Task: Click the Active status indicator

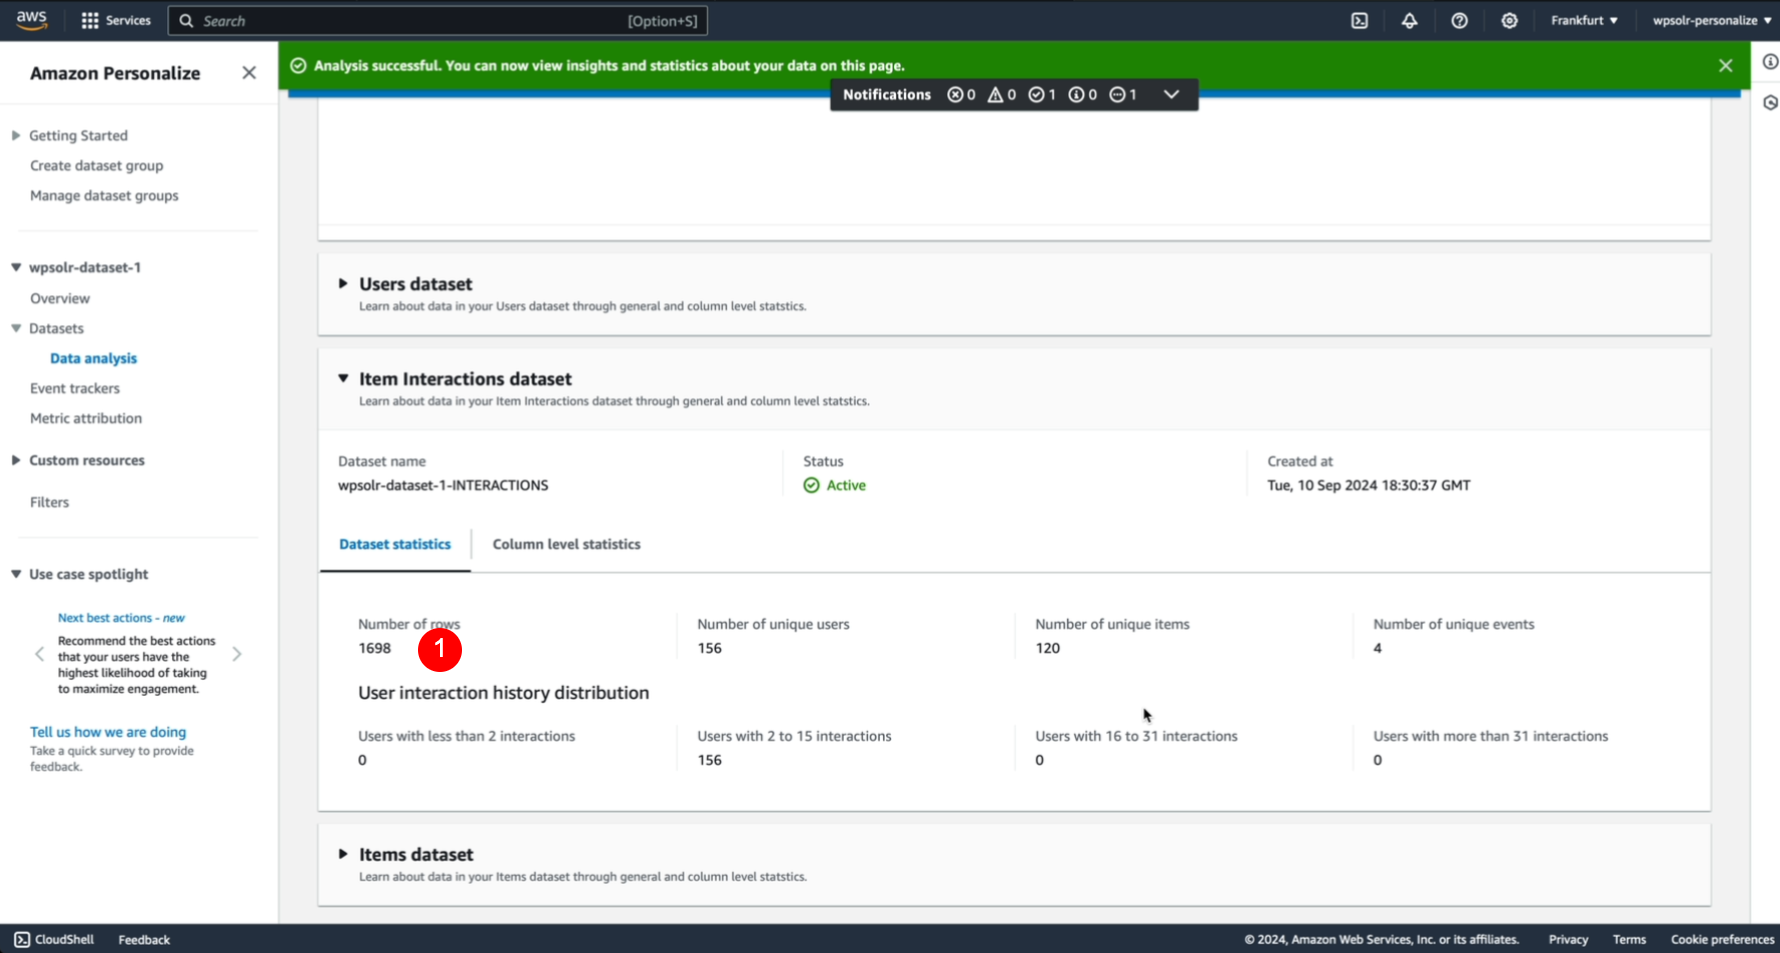Action: click(x=834, y=485)
